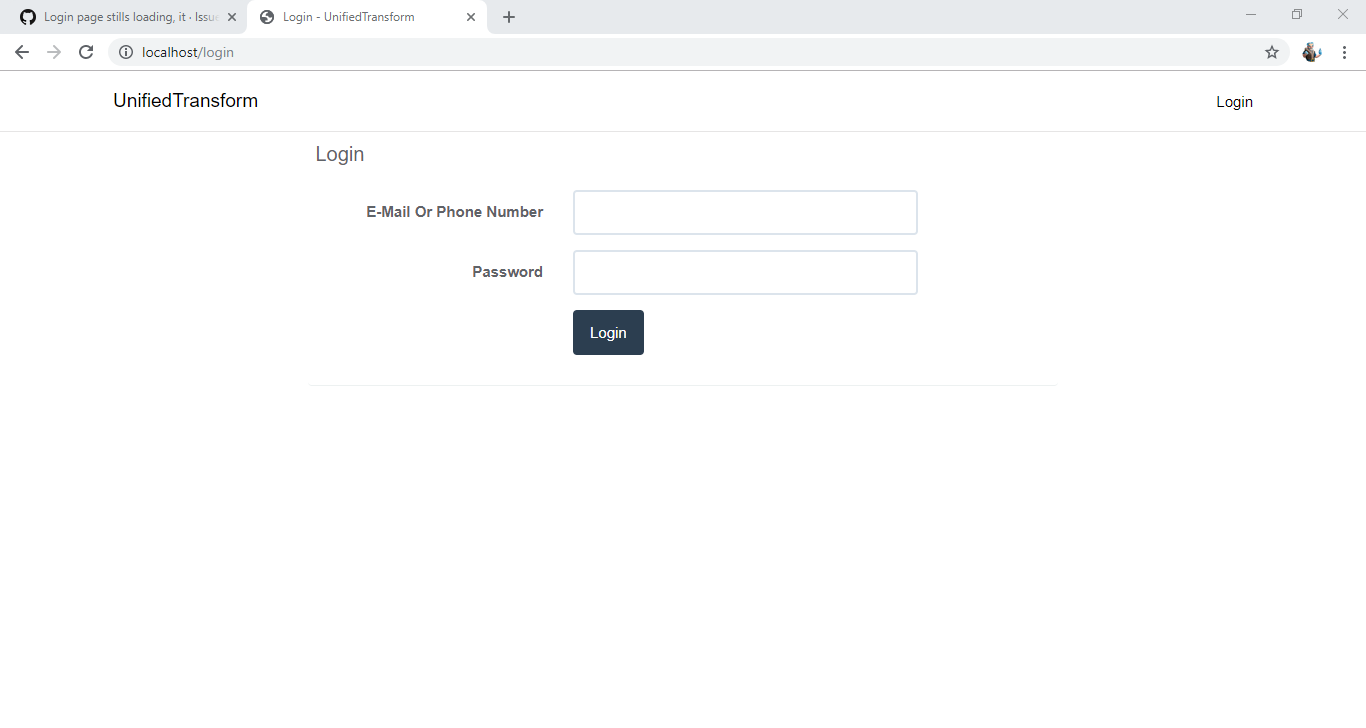Minimize the browser window
The image size is (1366, 728).
point(1251,14)
